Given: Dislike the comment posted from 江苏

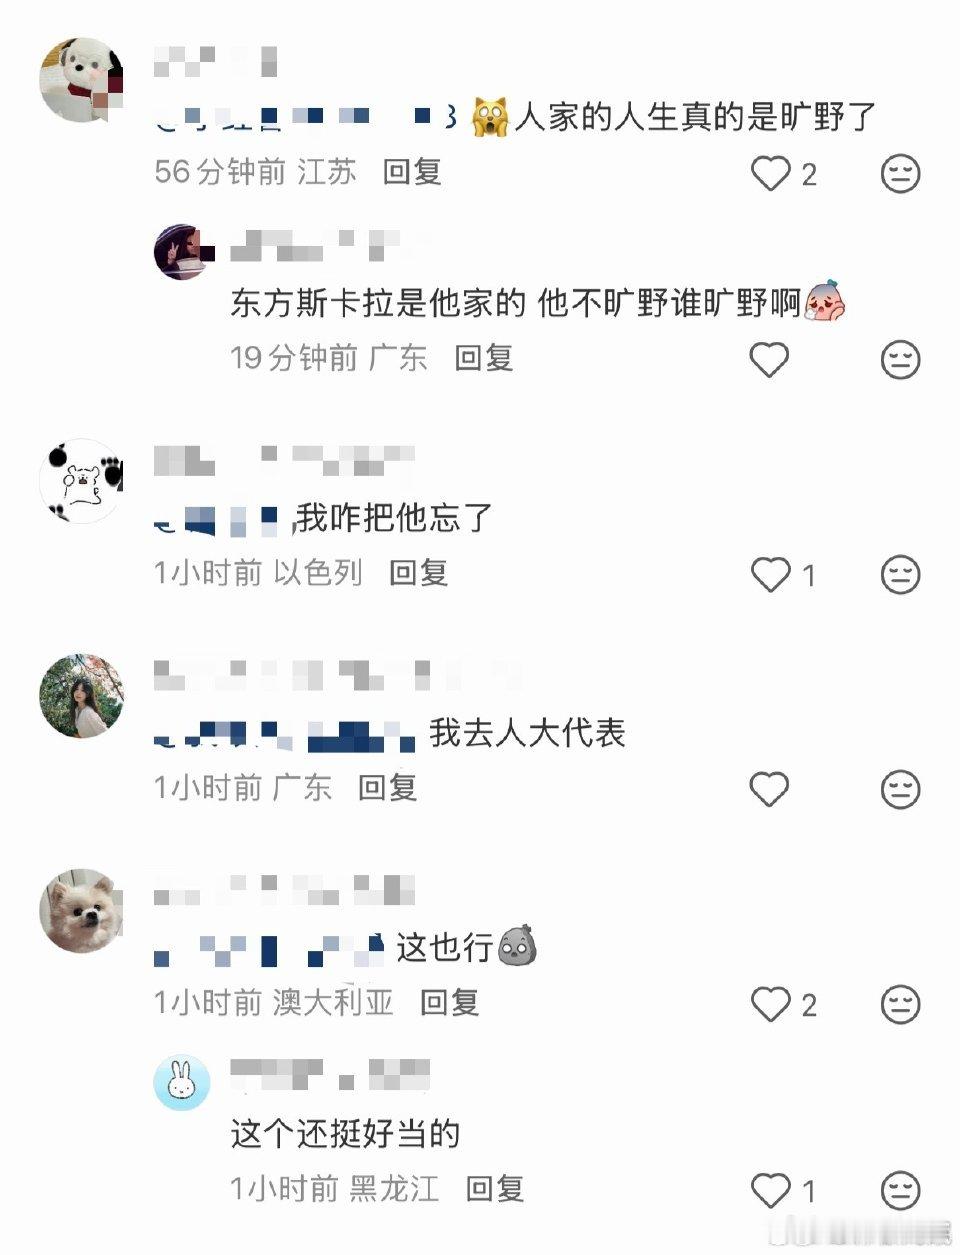Looking at the screenshot, I should tap(900, 174).
